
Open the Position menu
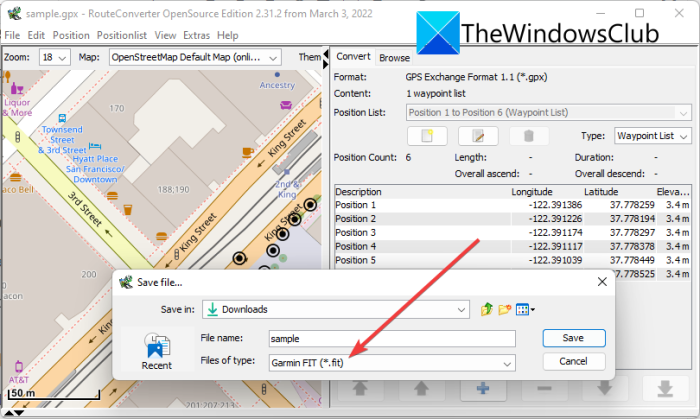pyautogui.click(x=71, y=35)
